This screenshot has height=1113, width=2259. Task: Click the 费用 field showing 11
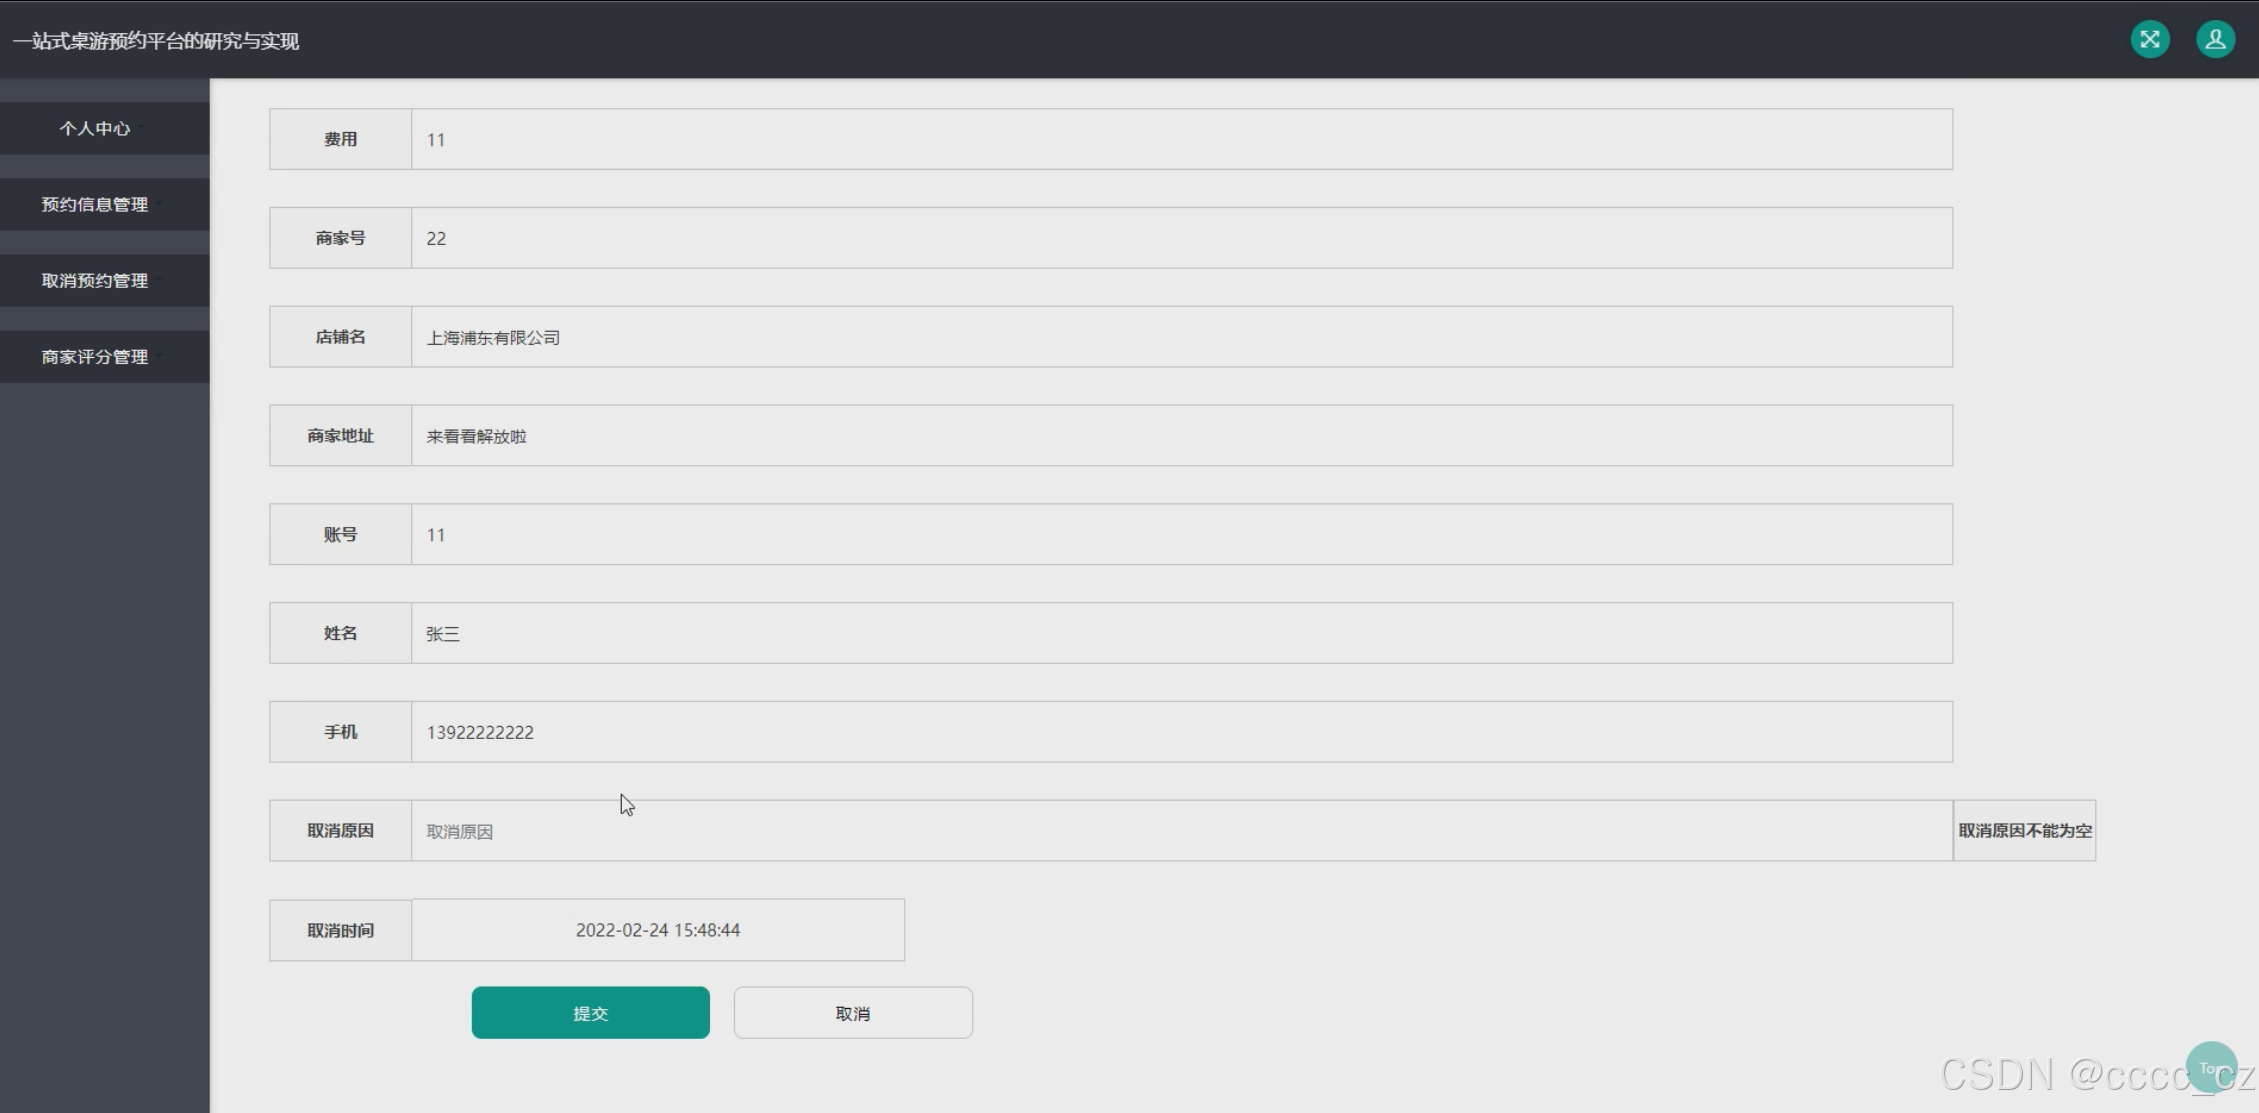click(1180, 140)
